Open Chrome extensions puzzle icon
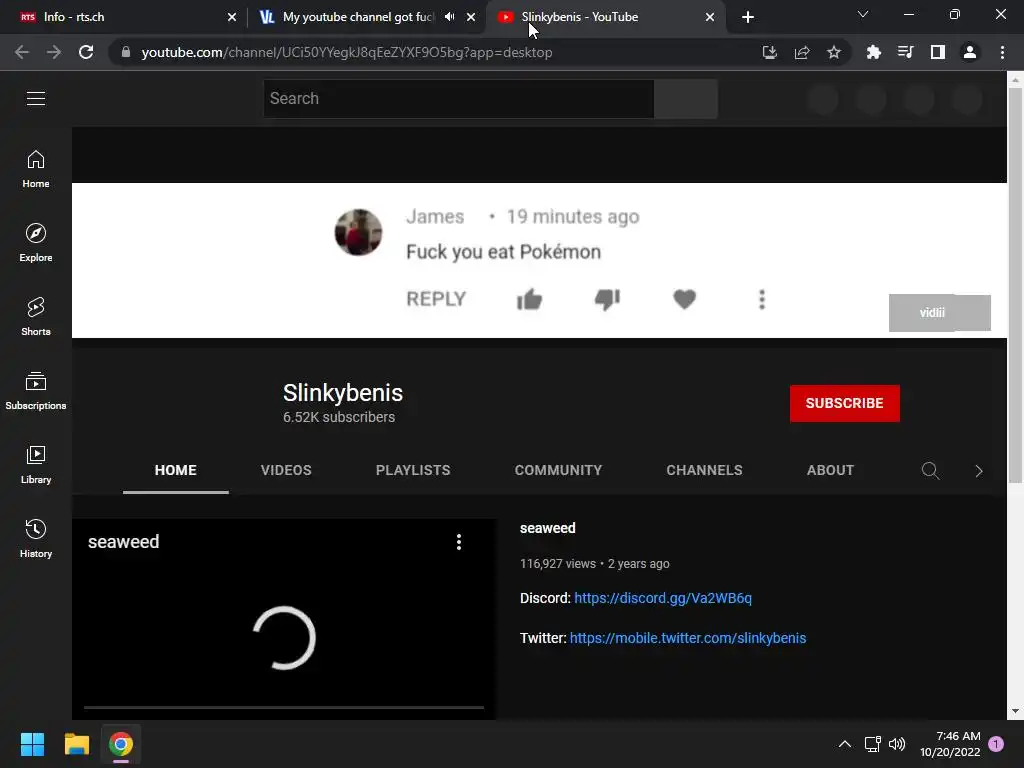 (x=873, y=52)
